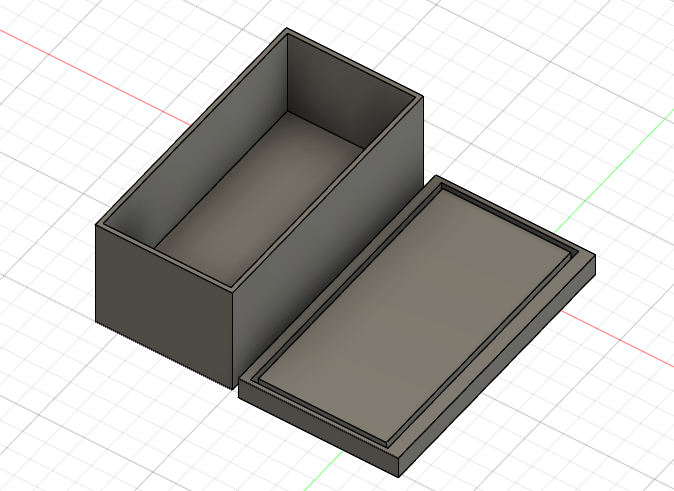Click the green axis line above the lid
This screenshot has height=491, width=674.
coord(615,170)
